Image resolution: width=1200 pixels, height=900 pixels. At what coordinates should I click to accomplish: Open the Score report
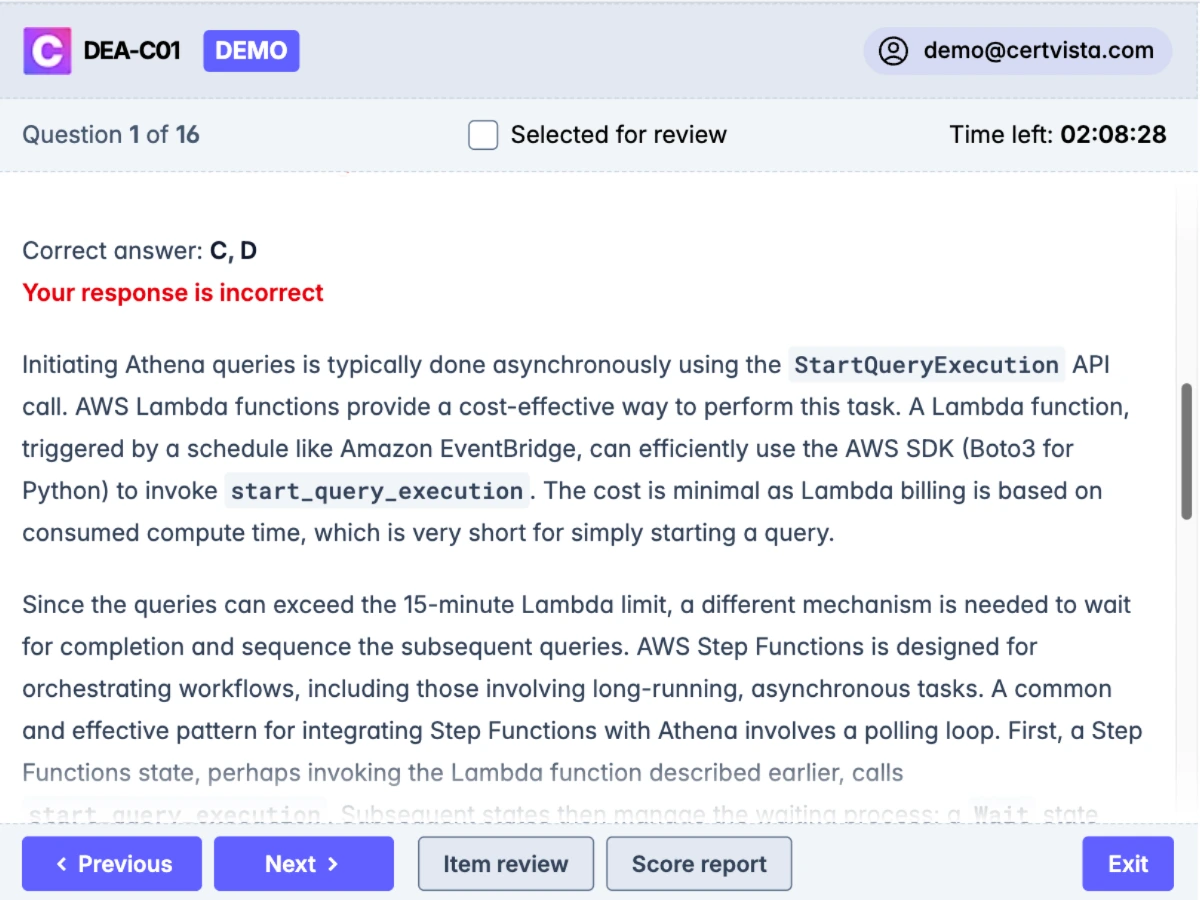coord(699,864)
